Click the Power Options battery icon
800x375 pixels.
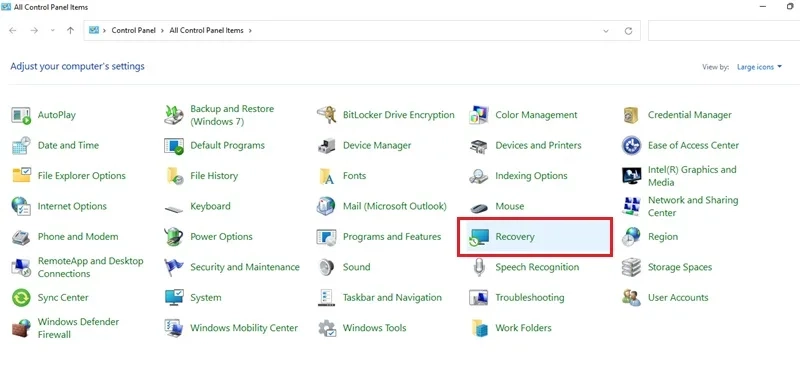[173, 237]
